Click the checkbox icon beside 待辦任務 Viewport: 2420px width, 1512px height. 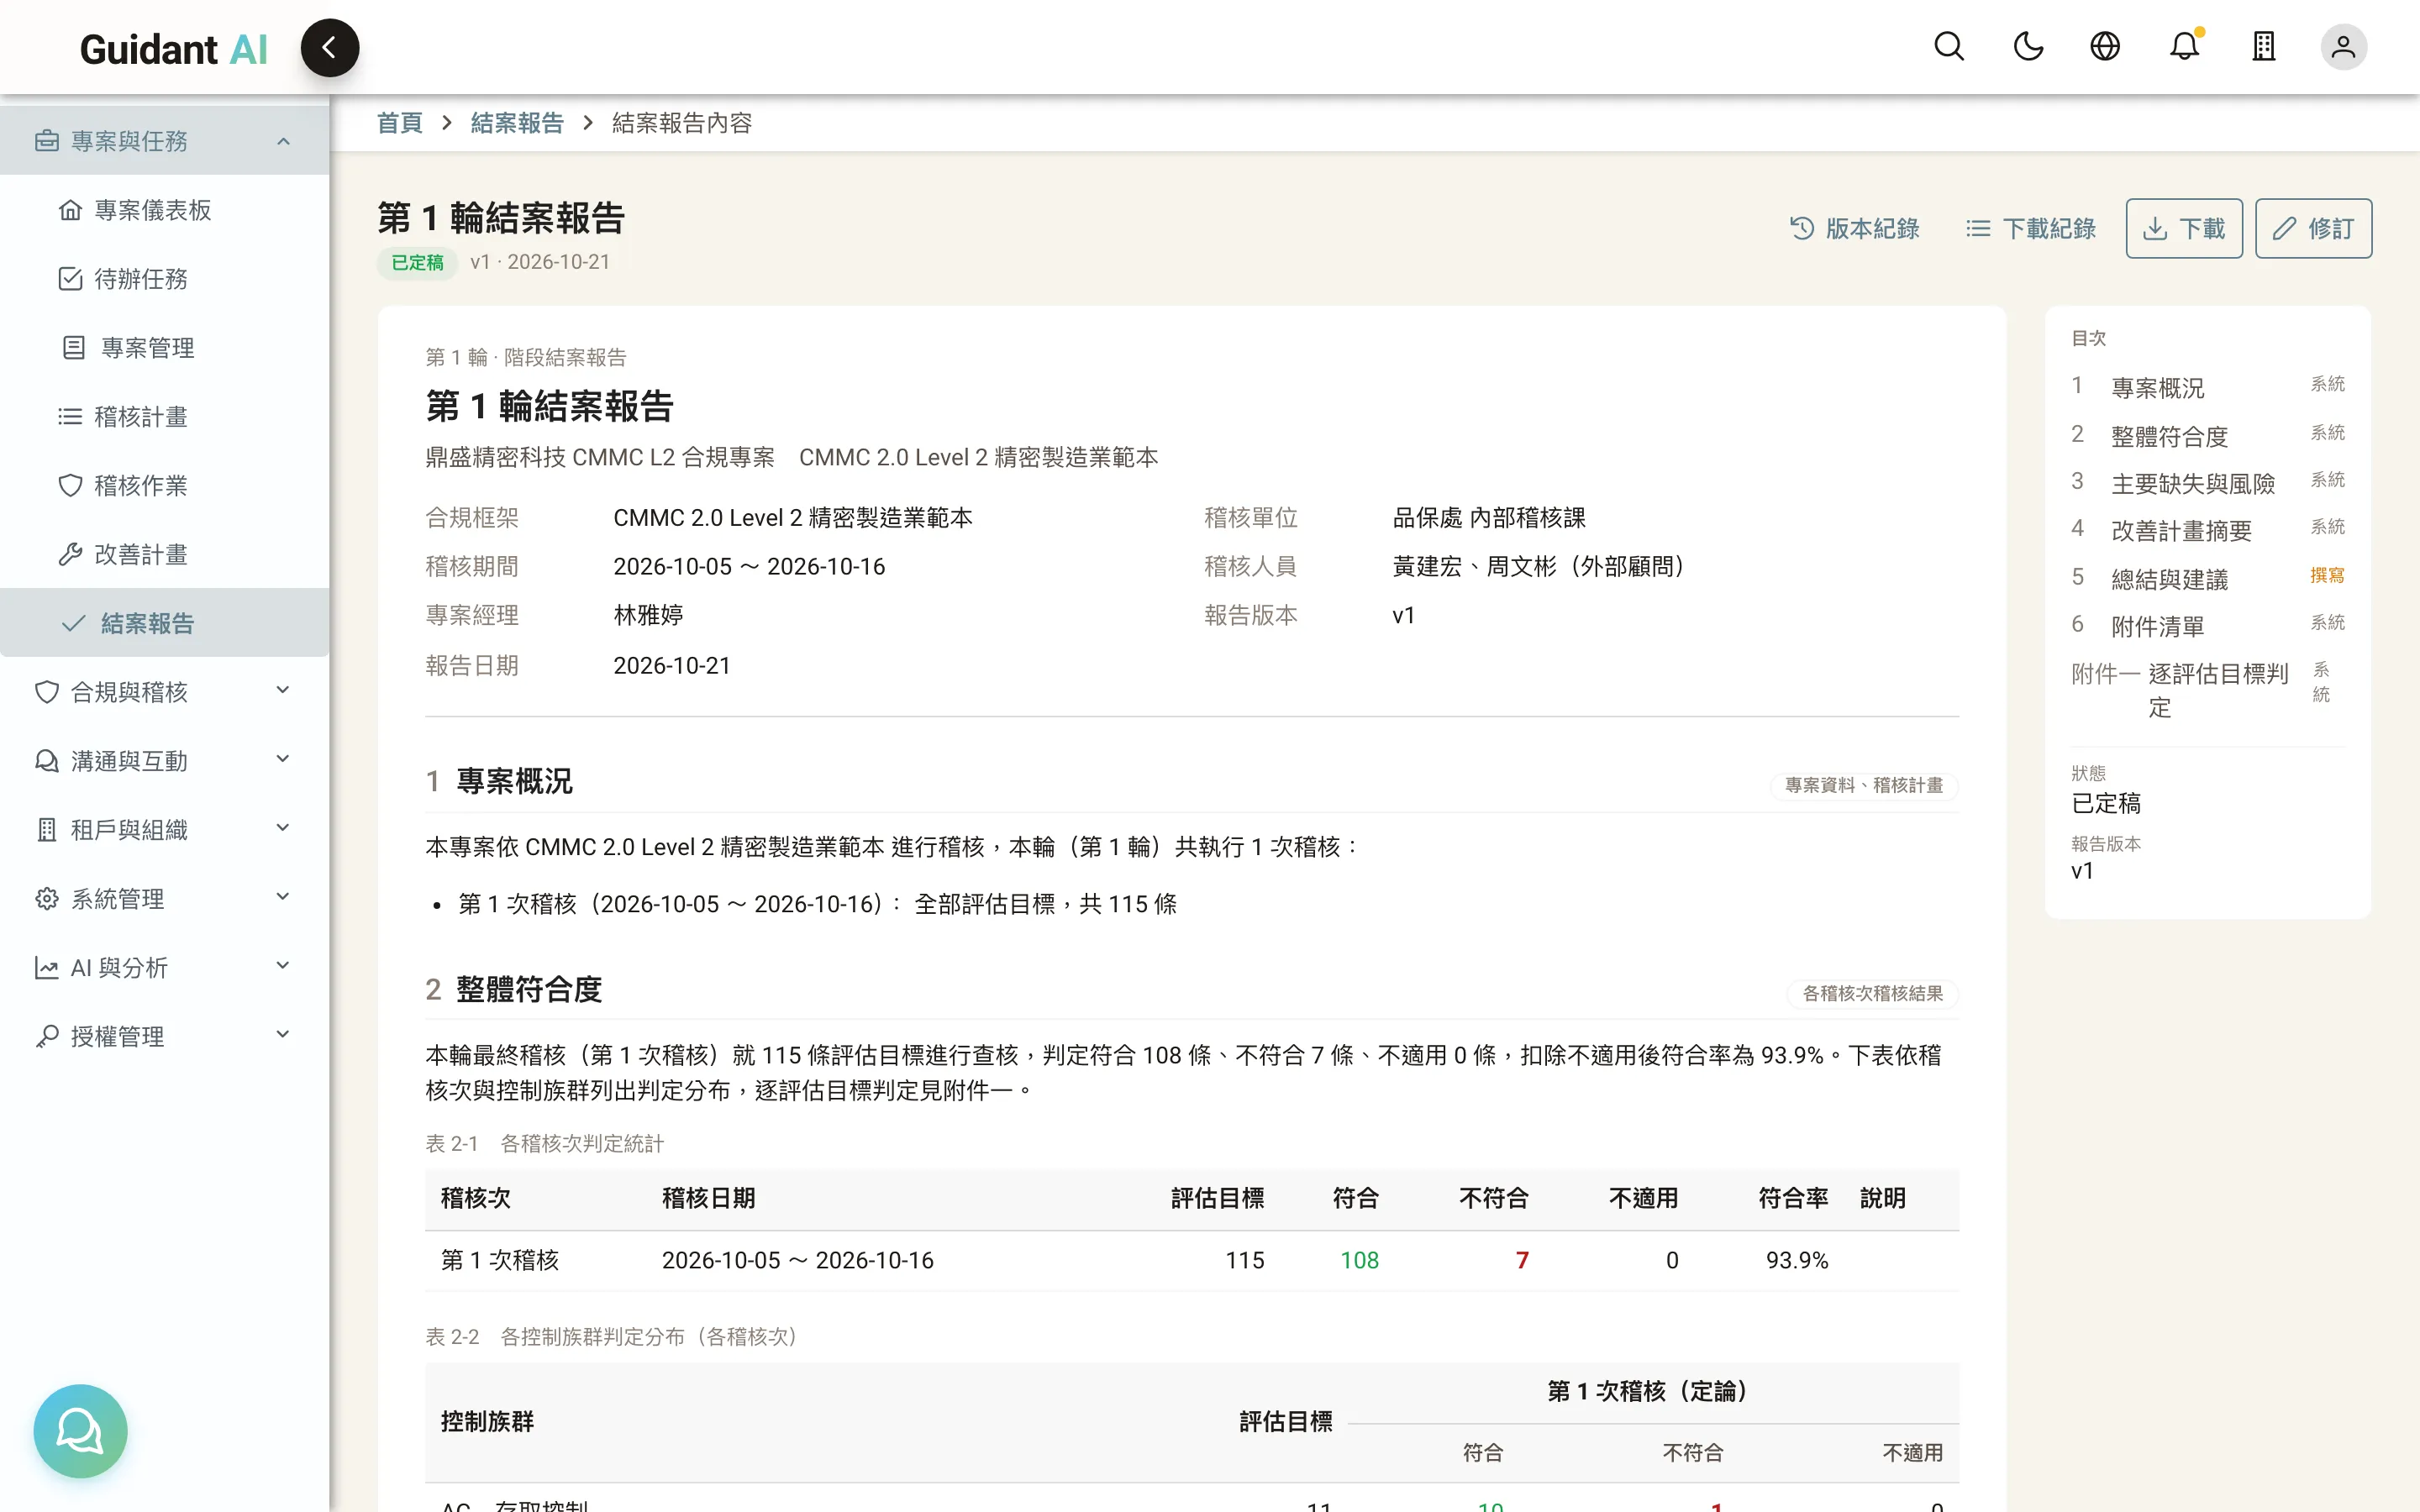[x=70, y=279]
